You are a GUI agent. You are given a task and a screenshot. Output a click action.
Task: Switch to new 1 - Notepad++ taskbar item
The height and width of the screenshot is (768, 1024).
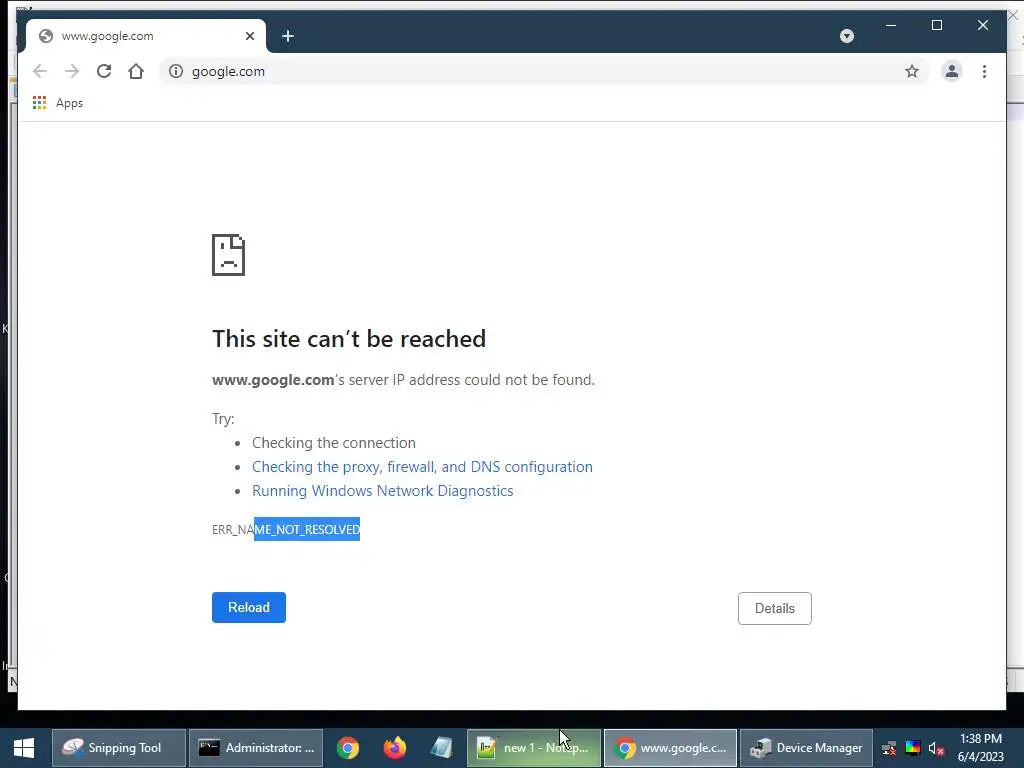(x=534, y=748)
